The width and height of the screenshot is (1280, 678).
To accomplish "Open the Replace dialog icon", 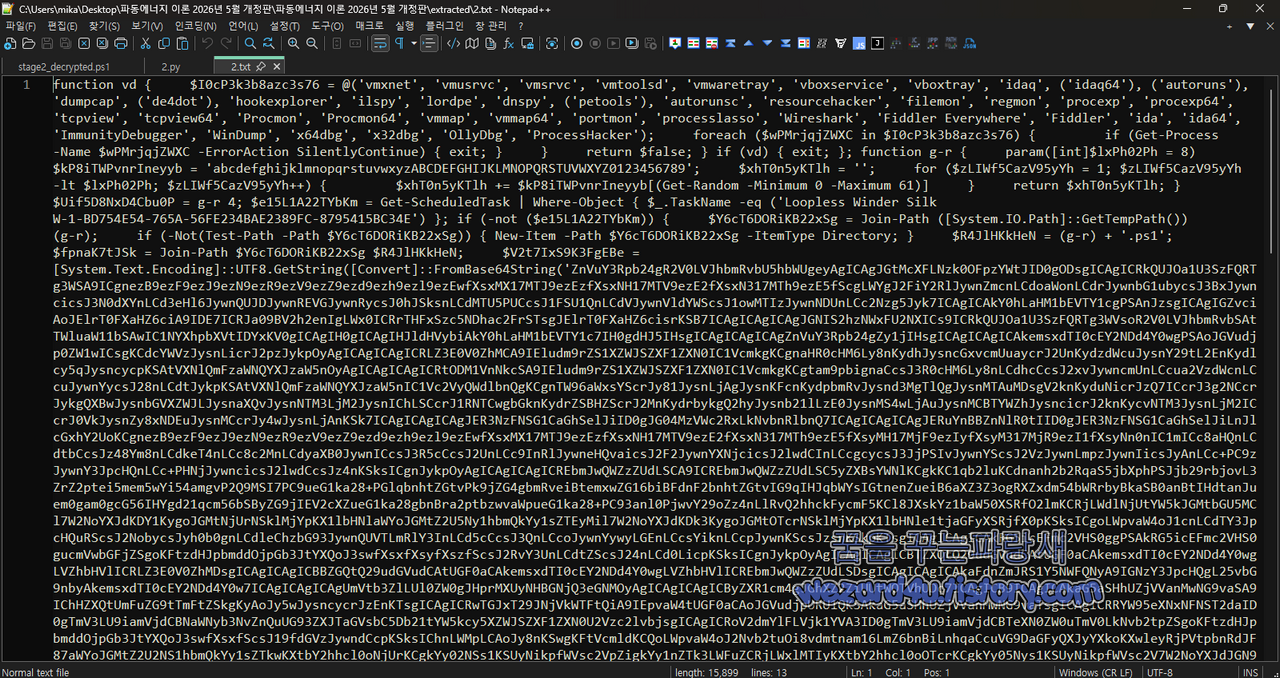I will (x=269, y=43).
